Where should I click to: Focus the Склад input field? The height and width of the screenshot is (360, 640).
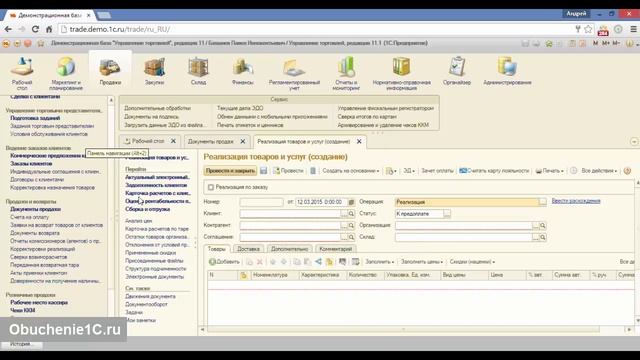click(x=463, y=237)
